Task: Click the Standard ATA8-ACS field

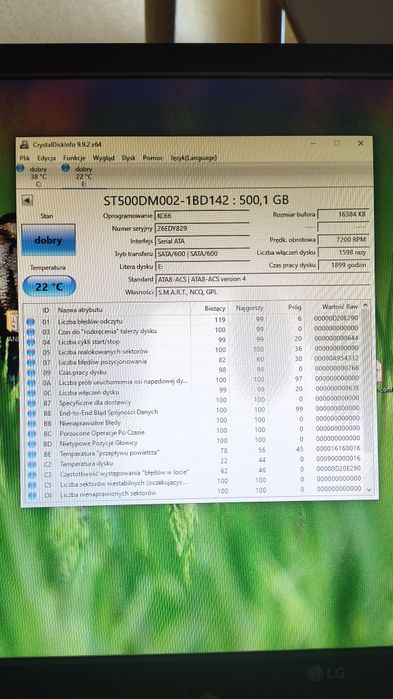Action: (262, 280)
